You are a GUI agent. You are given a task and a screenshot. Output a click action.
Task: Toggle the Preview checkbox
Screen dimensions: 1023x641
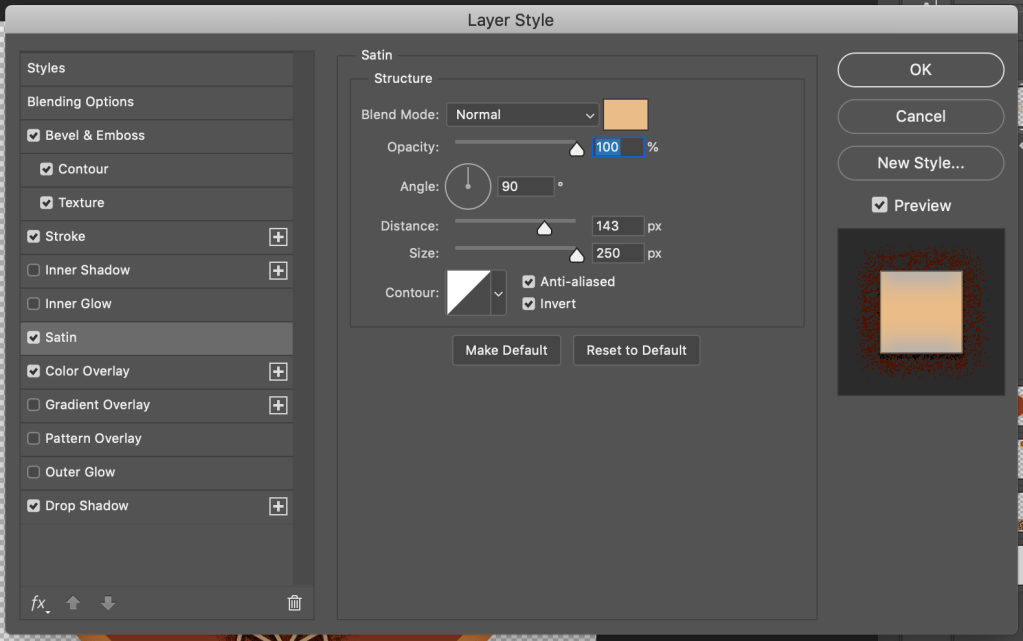pyautogui.click(x=880, y=205)
